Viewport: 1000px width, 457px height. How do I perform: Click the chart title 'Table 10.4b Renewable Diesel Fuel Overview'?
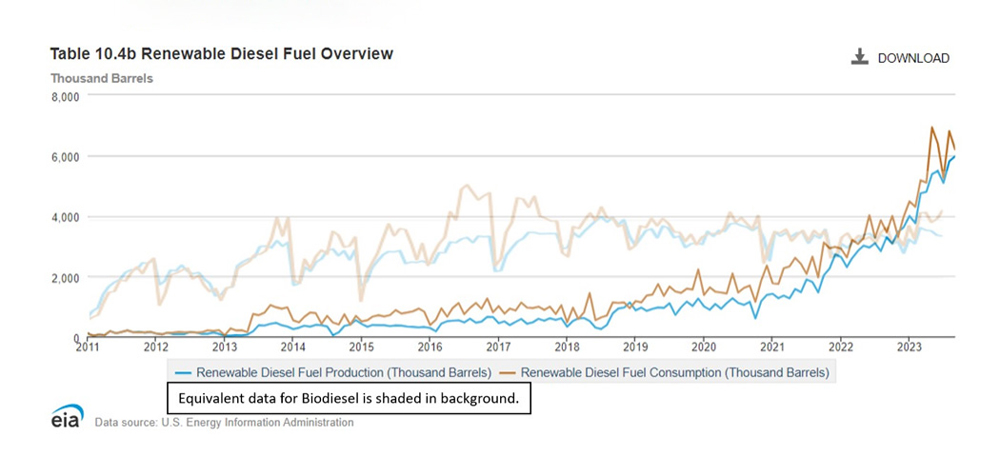point(221,54)
